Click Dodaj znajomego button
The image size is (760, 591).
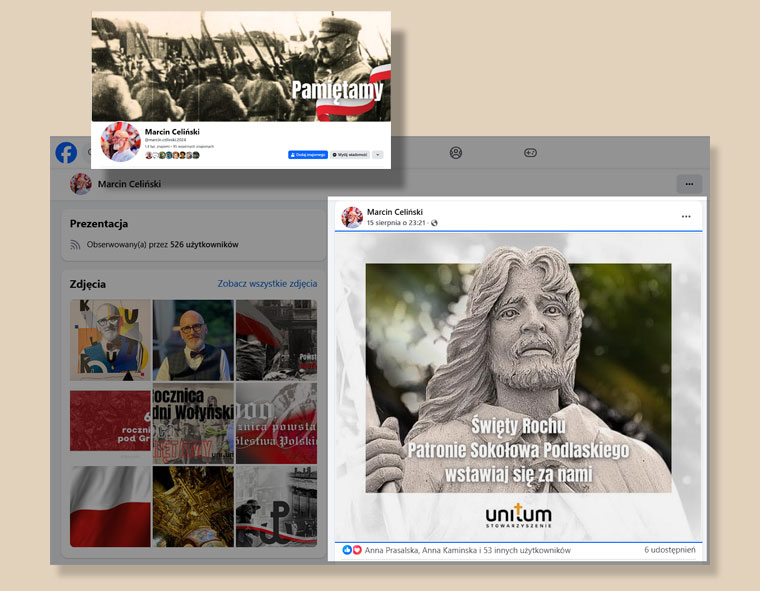pos(308,155)
